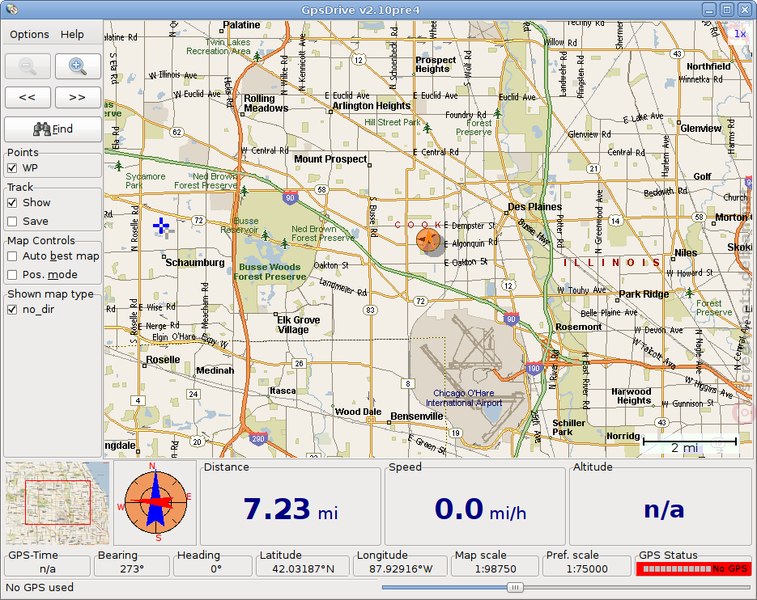Click the binoculars icon on Find
Viewport: 757px width, 600px height.
(x=42, y=129)
